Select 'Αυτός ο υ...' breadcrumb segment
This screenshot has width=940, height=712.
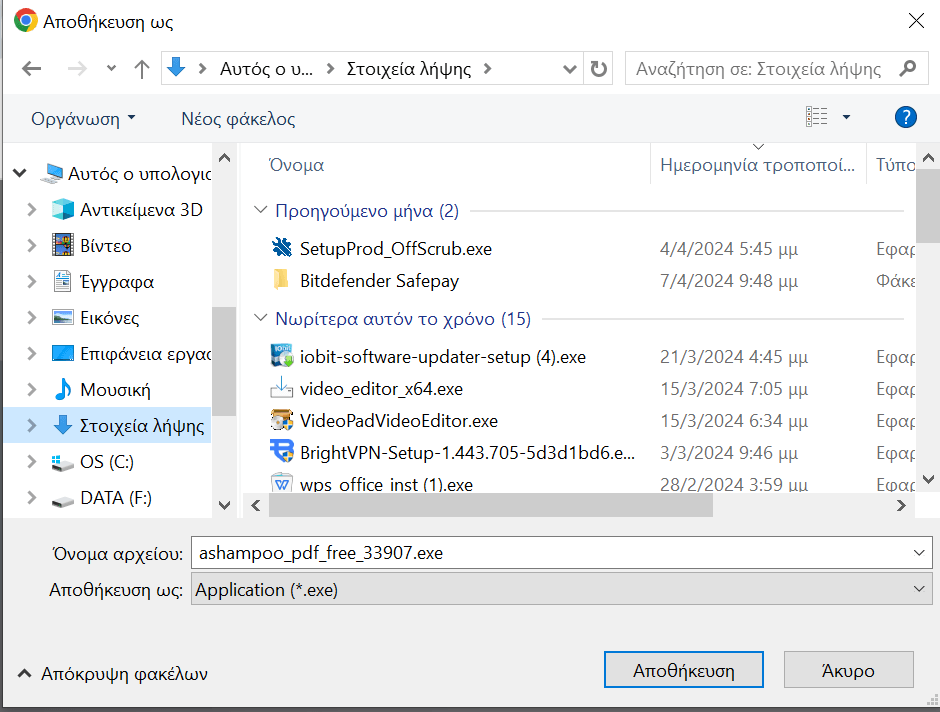pos(266,69)
